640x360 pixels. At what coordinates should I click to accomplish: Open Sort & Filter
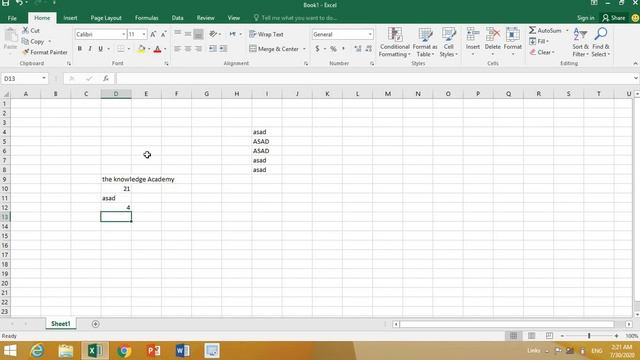[580, 42]
